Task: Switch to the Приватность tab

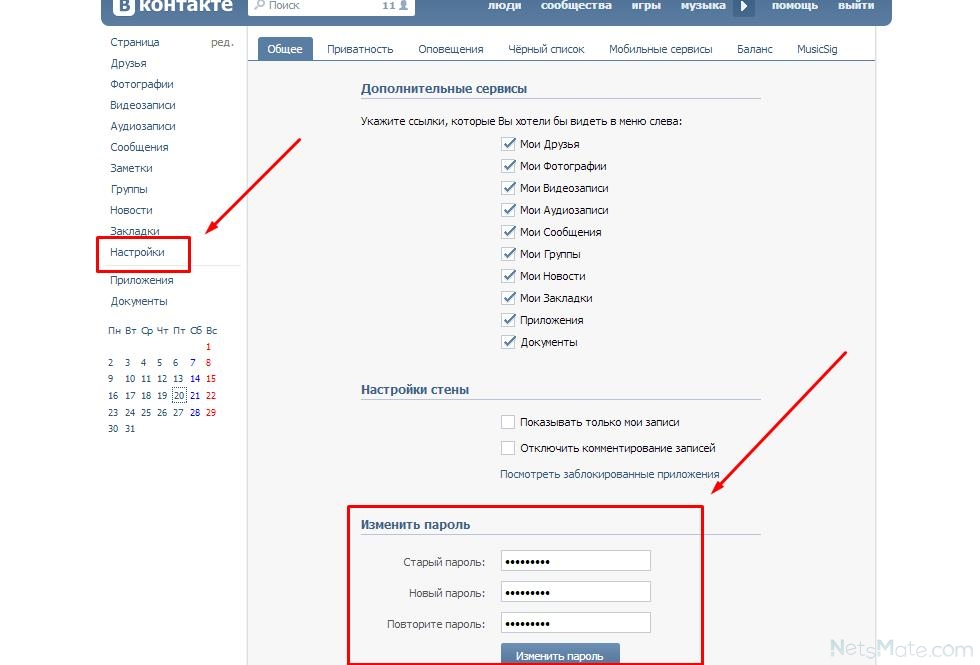Action: tap(360, 49)
